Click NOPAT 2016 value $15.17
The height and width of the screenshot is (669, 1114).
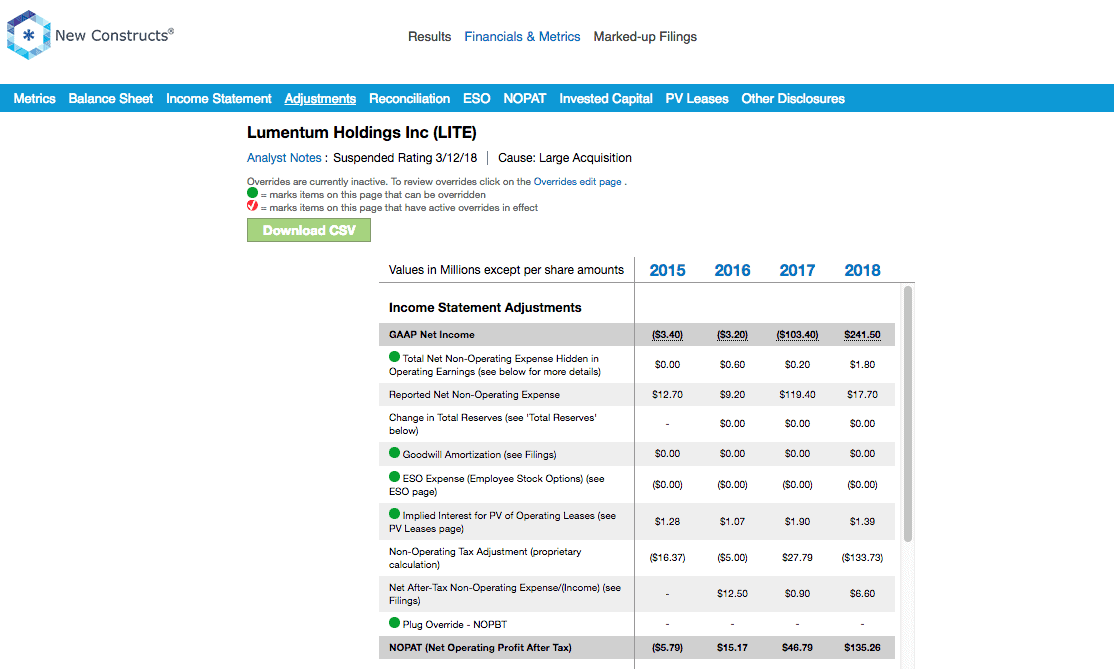[732, 648]
